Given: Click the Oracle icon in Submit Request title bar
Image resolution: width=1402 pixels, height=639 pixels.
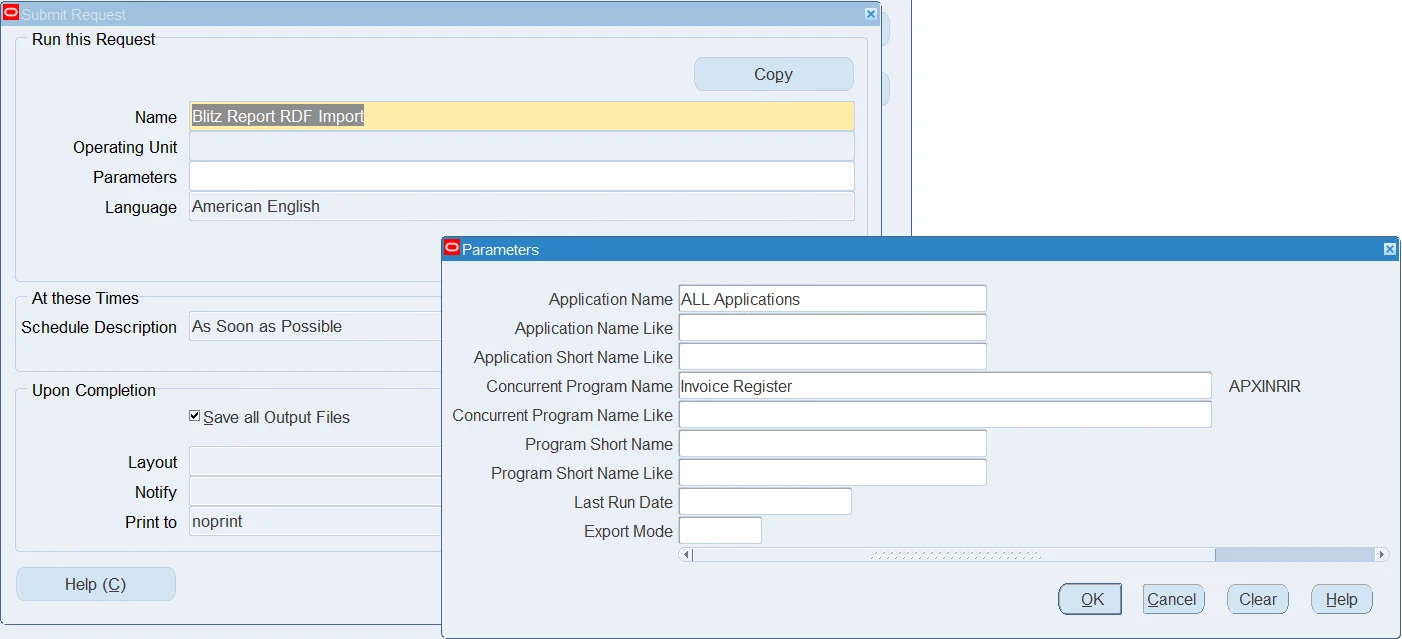Looking at the screenshot, I should [11, 14].
